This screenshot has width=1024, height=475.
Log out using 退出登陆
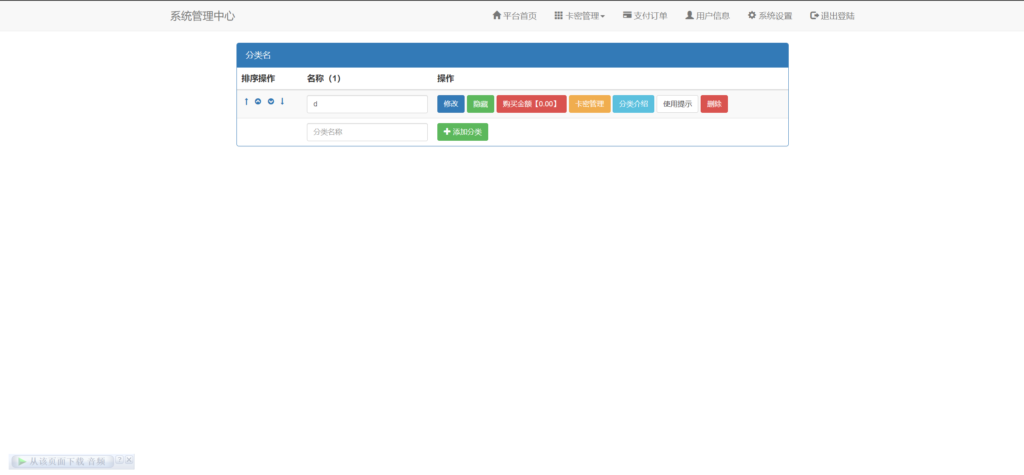(832, 16)
